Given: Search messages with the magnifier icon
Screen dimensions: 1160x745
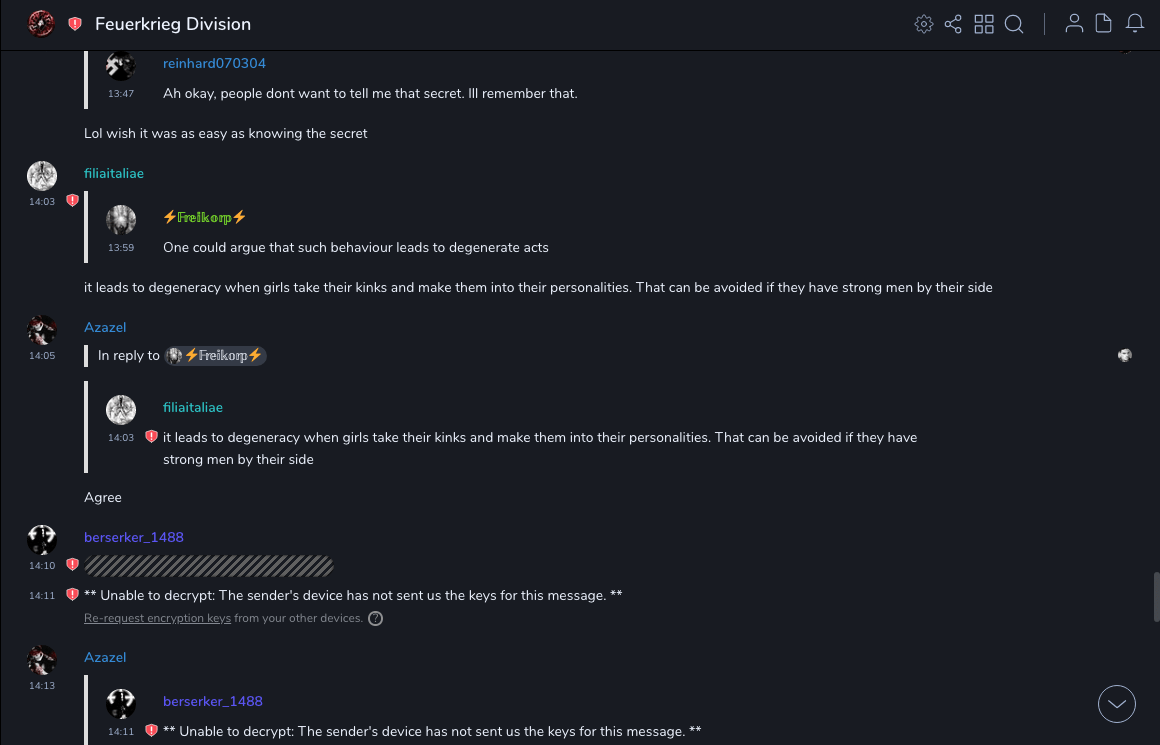Looking at the screenshot, I should (1014, 24).
